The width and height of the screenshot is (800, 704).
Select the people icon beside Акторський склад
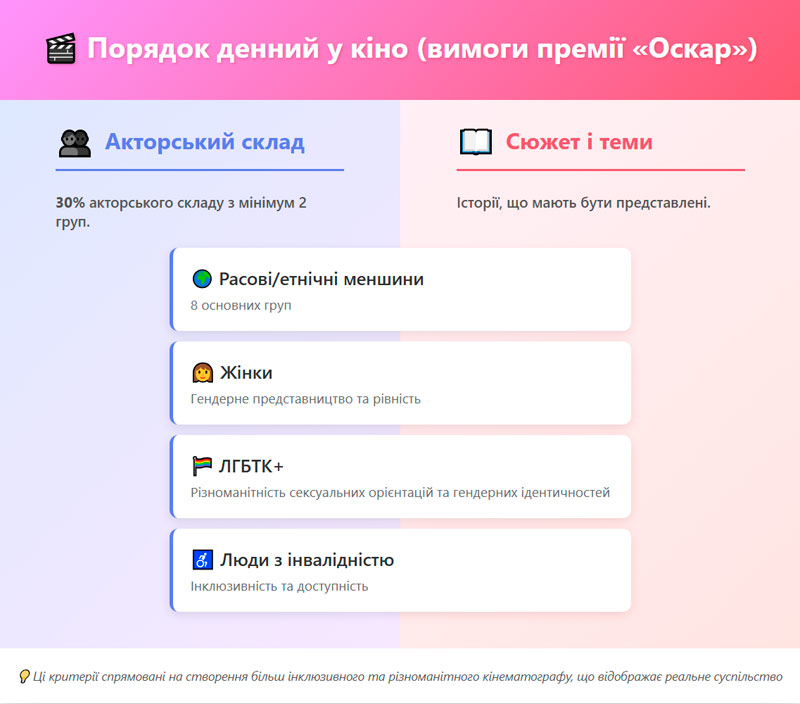click(73, 141)
